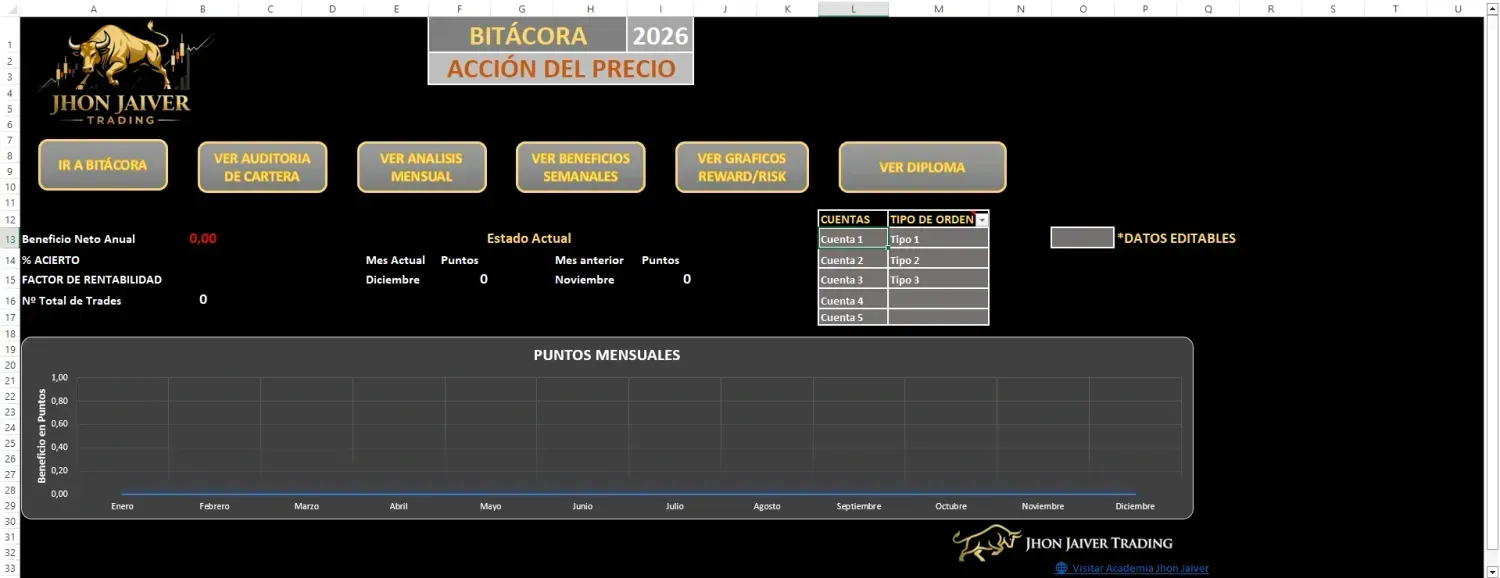Image resolution: width=1500 pixels, height=578 pixels.
Task: Select the cell showing 2026
Action: (x=658, y=35)
